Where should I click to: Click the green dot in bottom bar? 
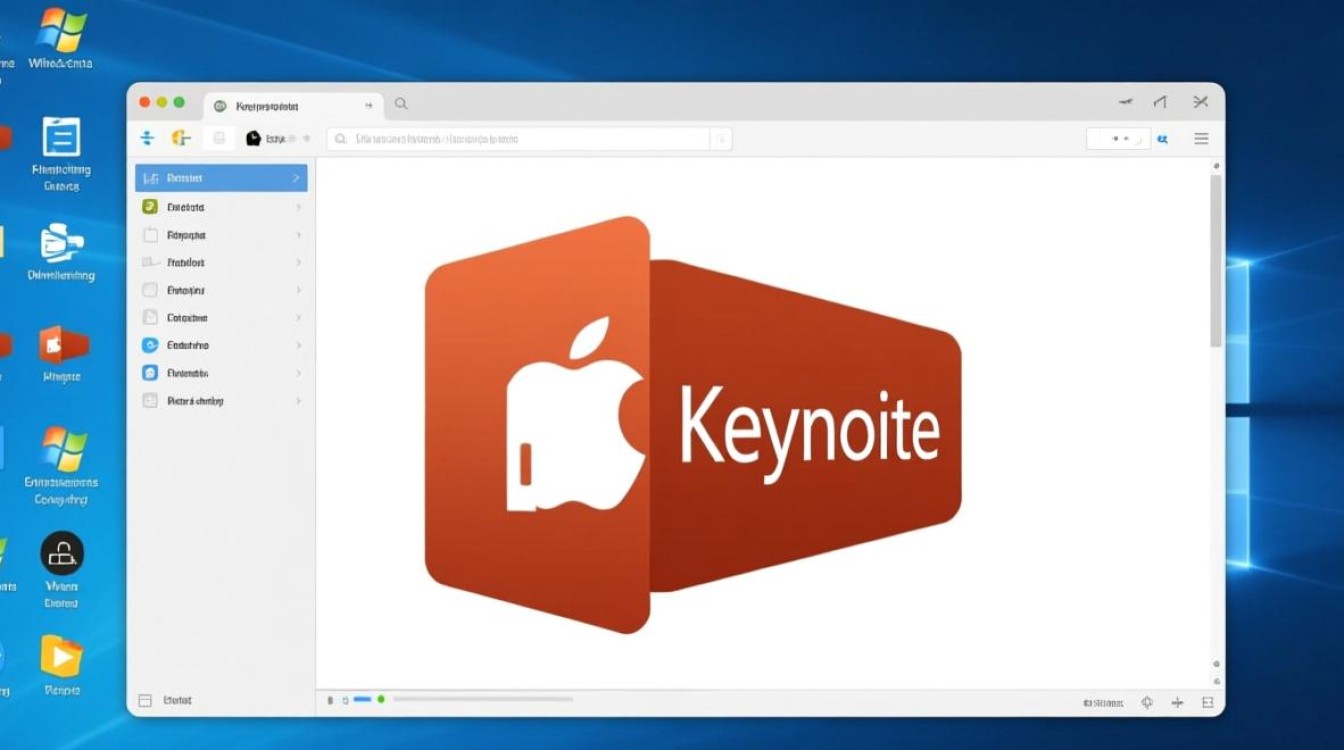[381, 699]
